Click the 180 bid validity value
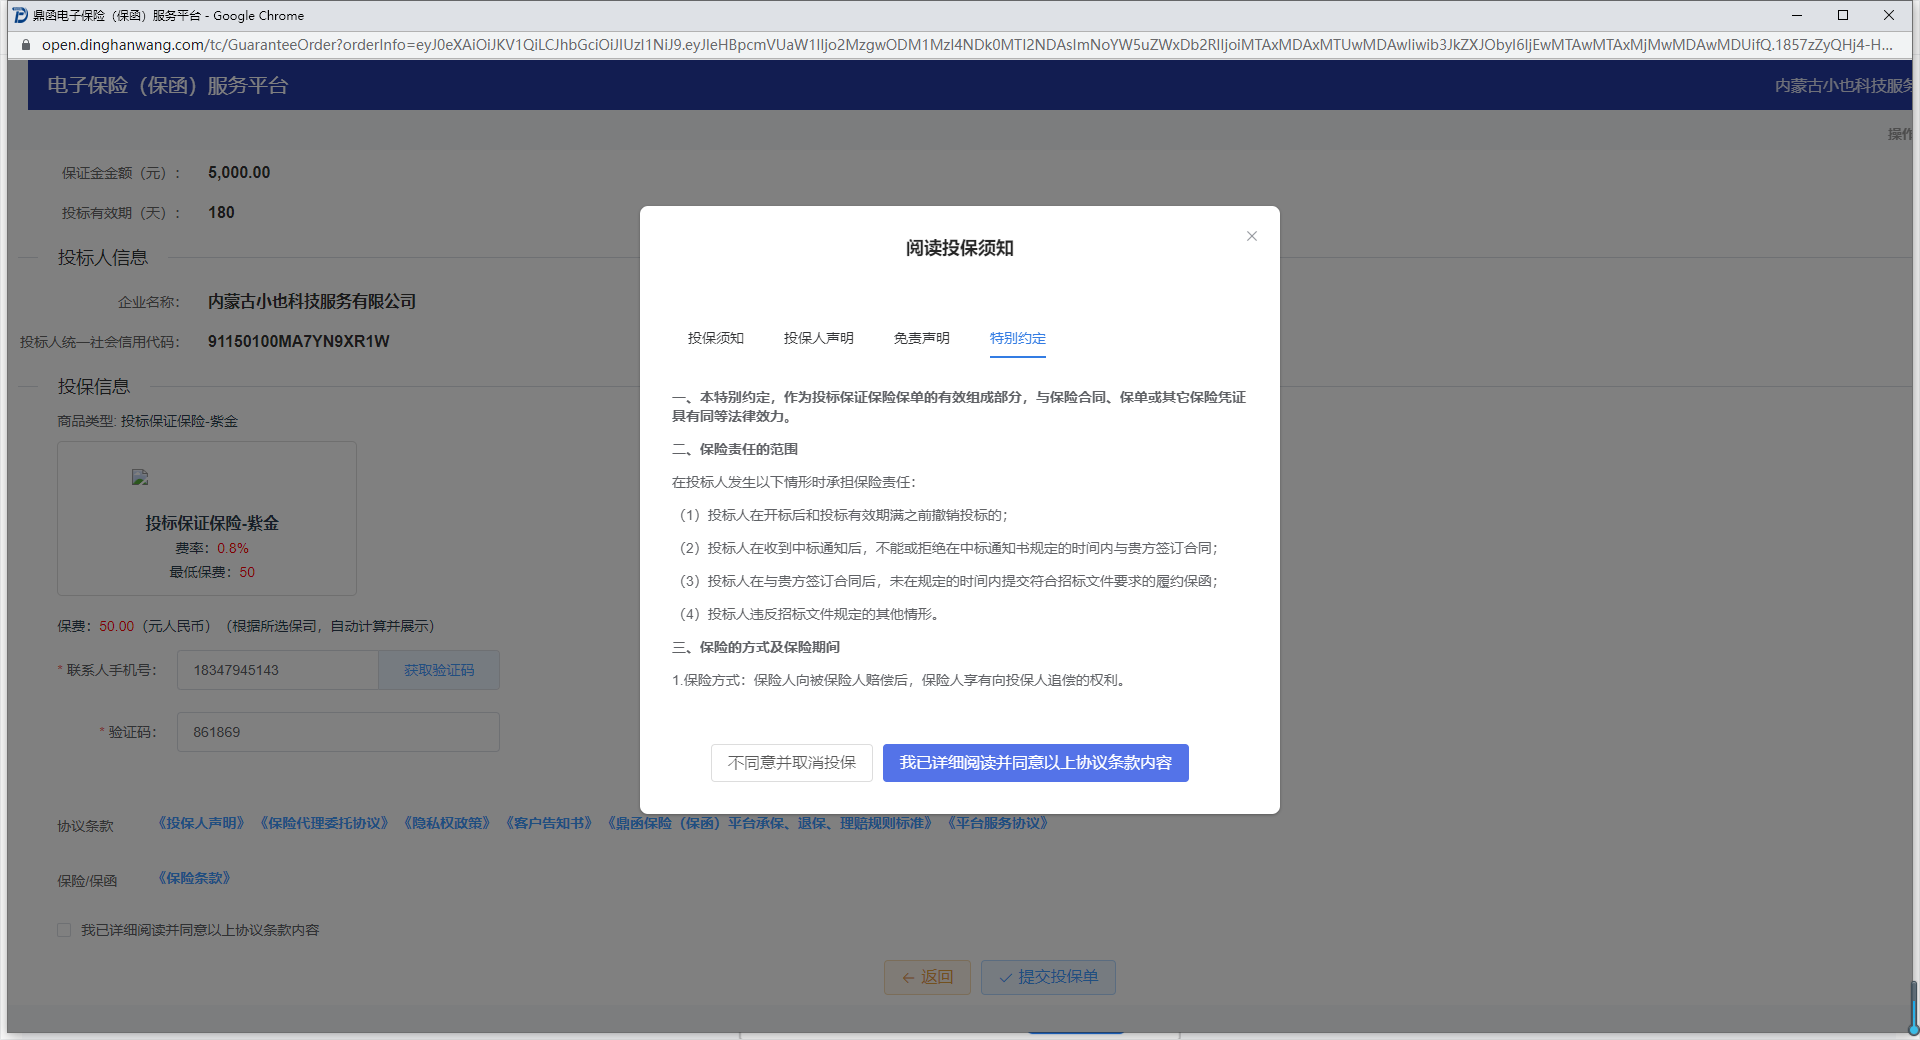Viewport: 1920px width, 1040px height. [x=221, y=212]
